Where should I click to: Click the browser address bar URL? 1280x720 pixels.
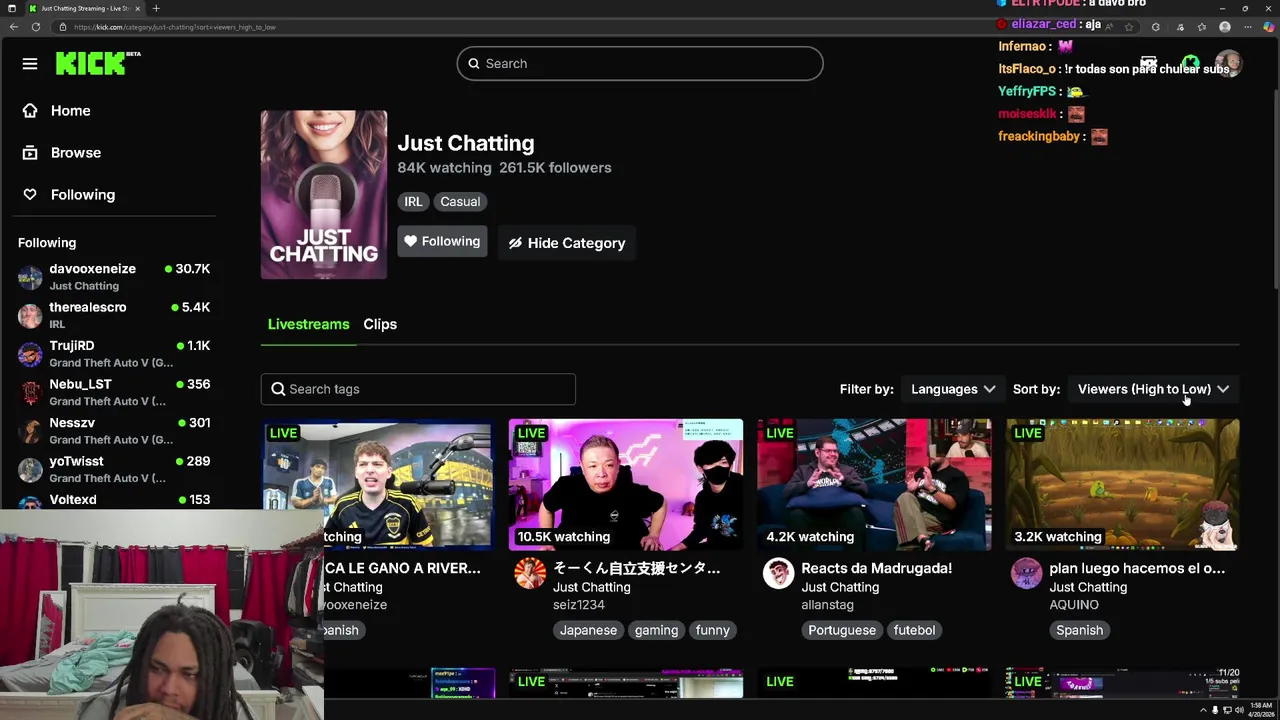click(175, 27)
